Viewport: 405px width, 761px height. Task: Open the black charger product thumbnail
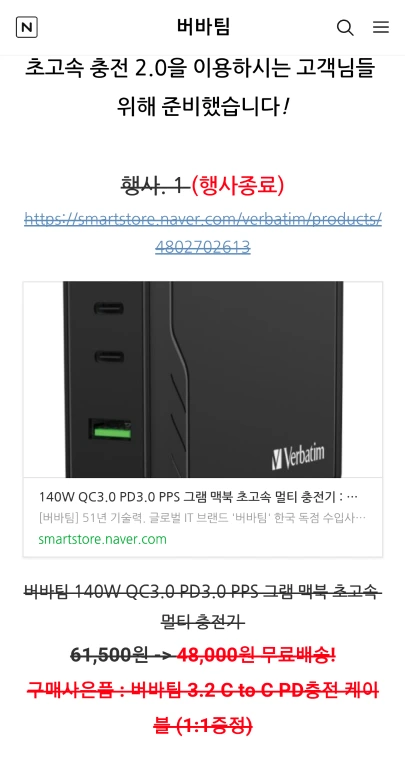pyautogui.click(x=203, y=380)
